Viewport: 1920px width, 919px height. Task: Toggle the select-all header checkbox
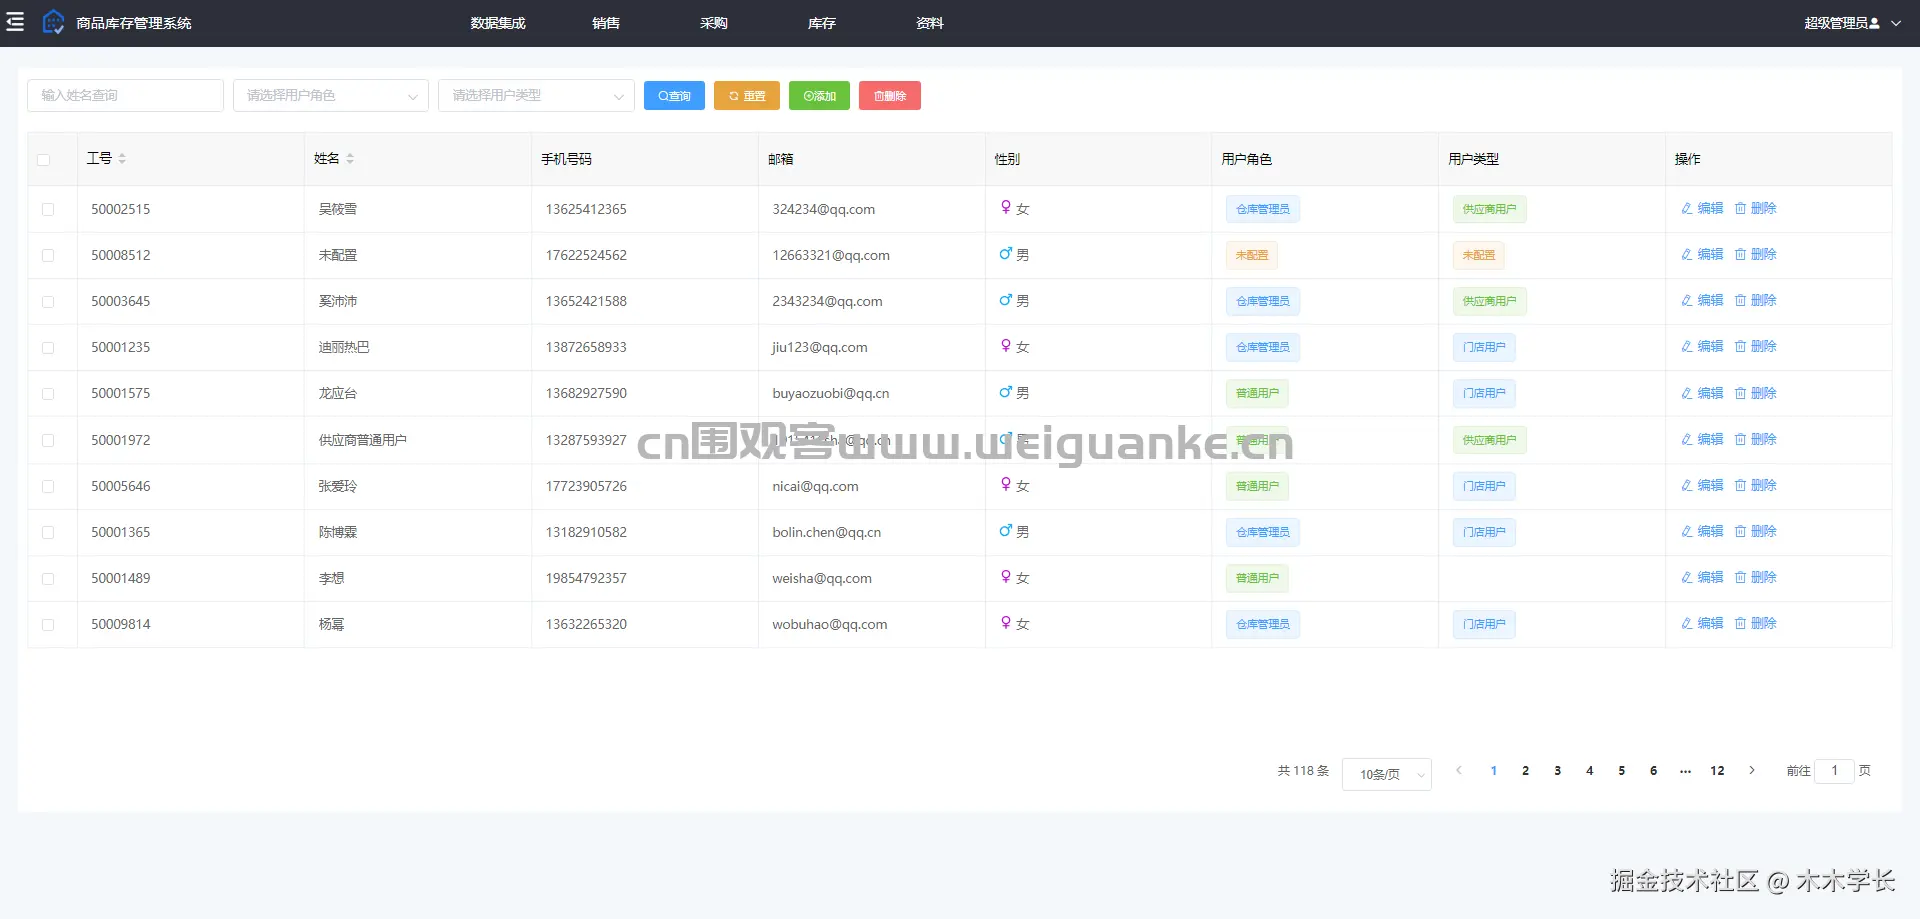coord(43,160)
